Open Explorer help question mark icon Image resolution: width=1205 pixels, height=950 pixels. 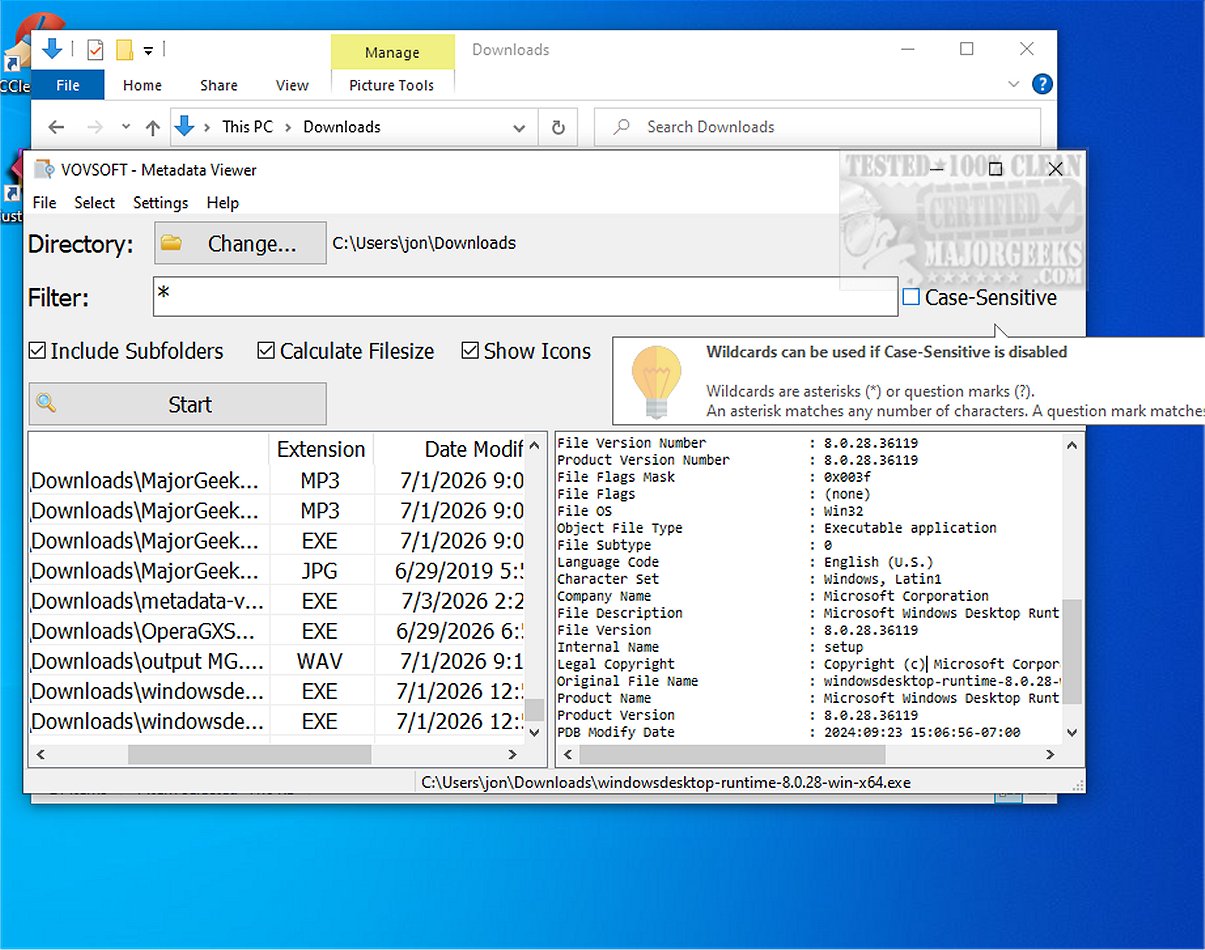1042,84
